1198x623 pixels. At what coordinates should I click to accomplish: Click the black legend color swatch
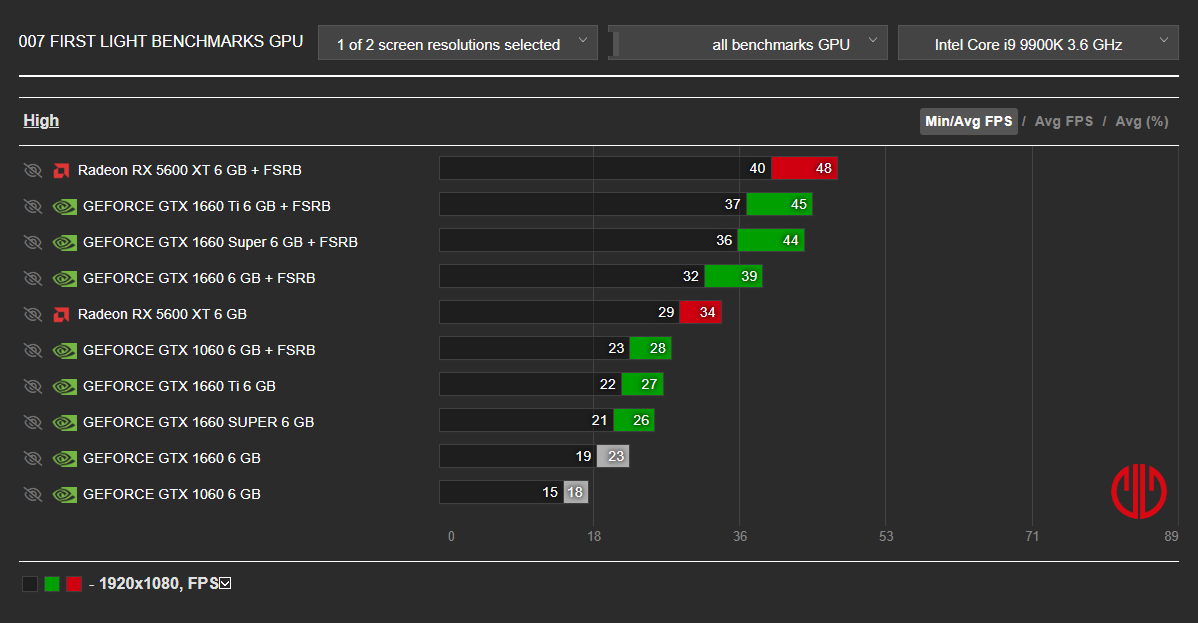pyautogui.click(x=30, y=584)
